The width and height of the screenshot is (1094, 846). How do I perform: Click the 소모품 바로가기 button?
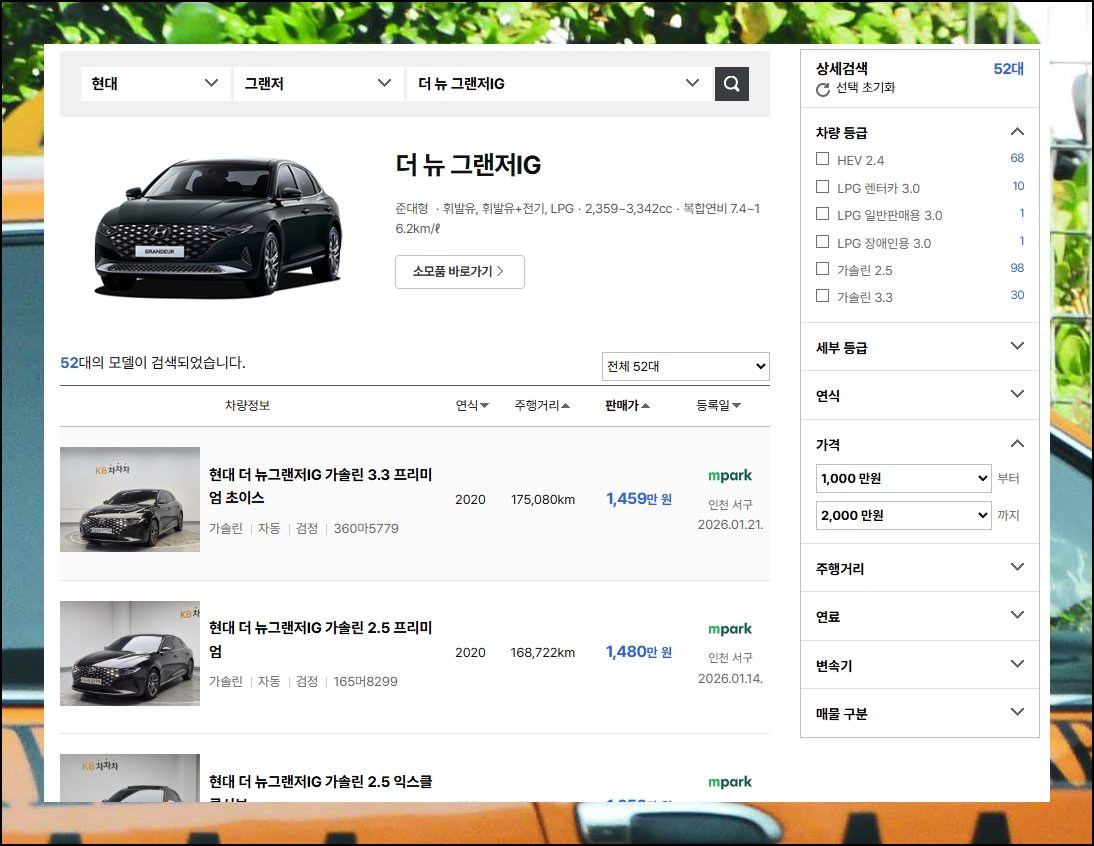coord(460,272)
